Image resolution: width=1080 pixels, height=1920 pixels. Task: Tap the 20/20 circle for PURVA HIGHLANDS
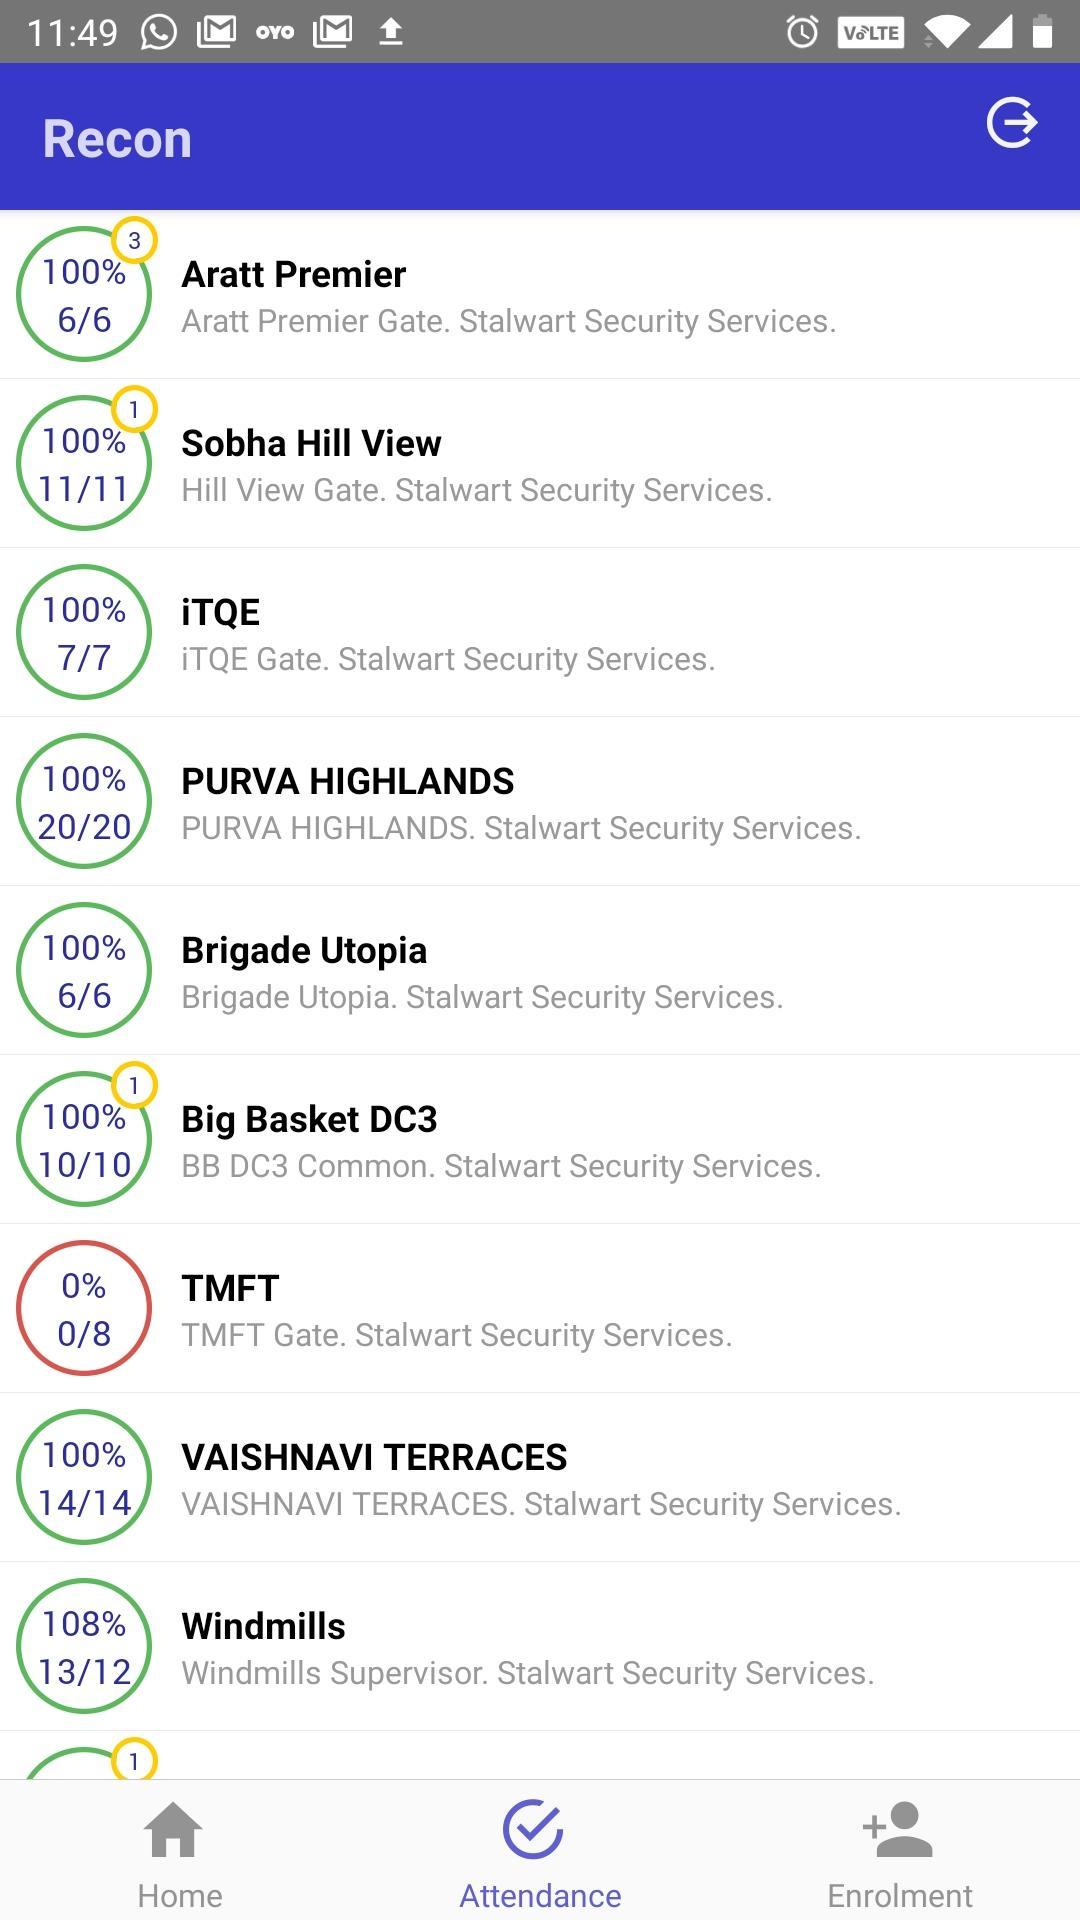[84, 801]
